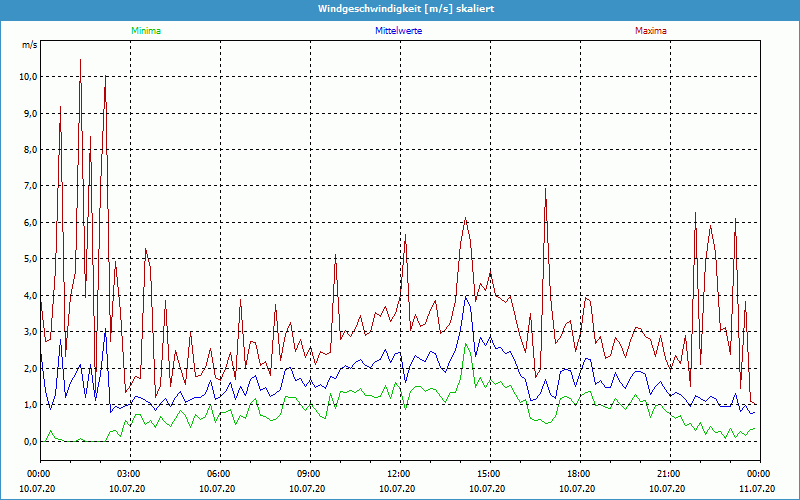This screenshot has width=800, height=500.
Task: Click the 21:00 time axis label
Action: click(x=669, y=474)
